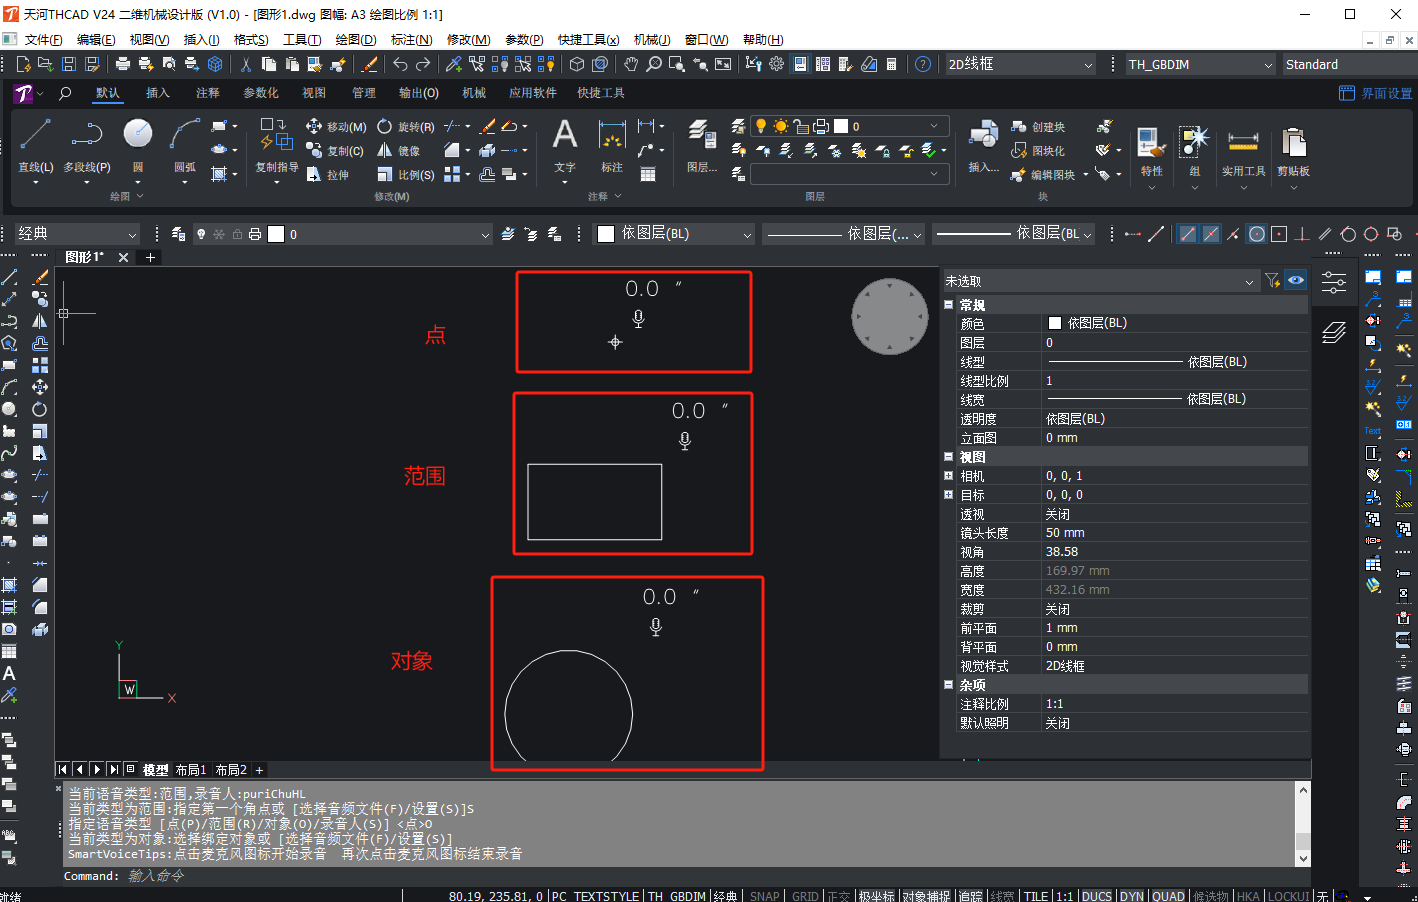Click the white layer color swatch in ribbon

coord(841,126)
